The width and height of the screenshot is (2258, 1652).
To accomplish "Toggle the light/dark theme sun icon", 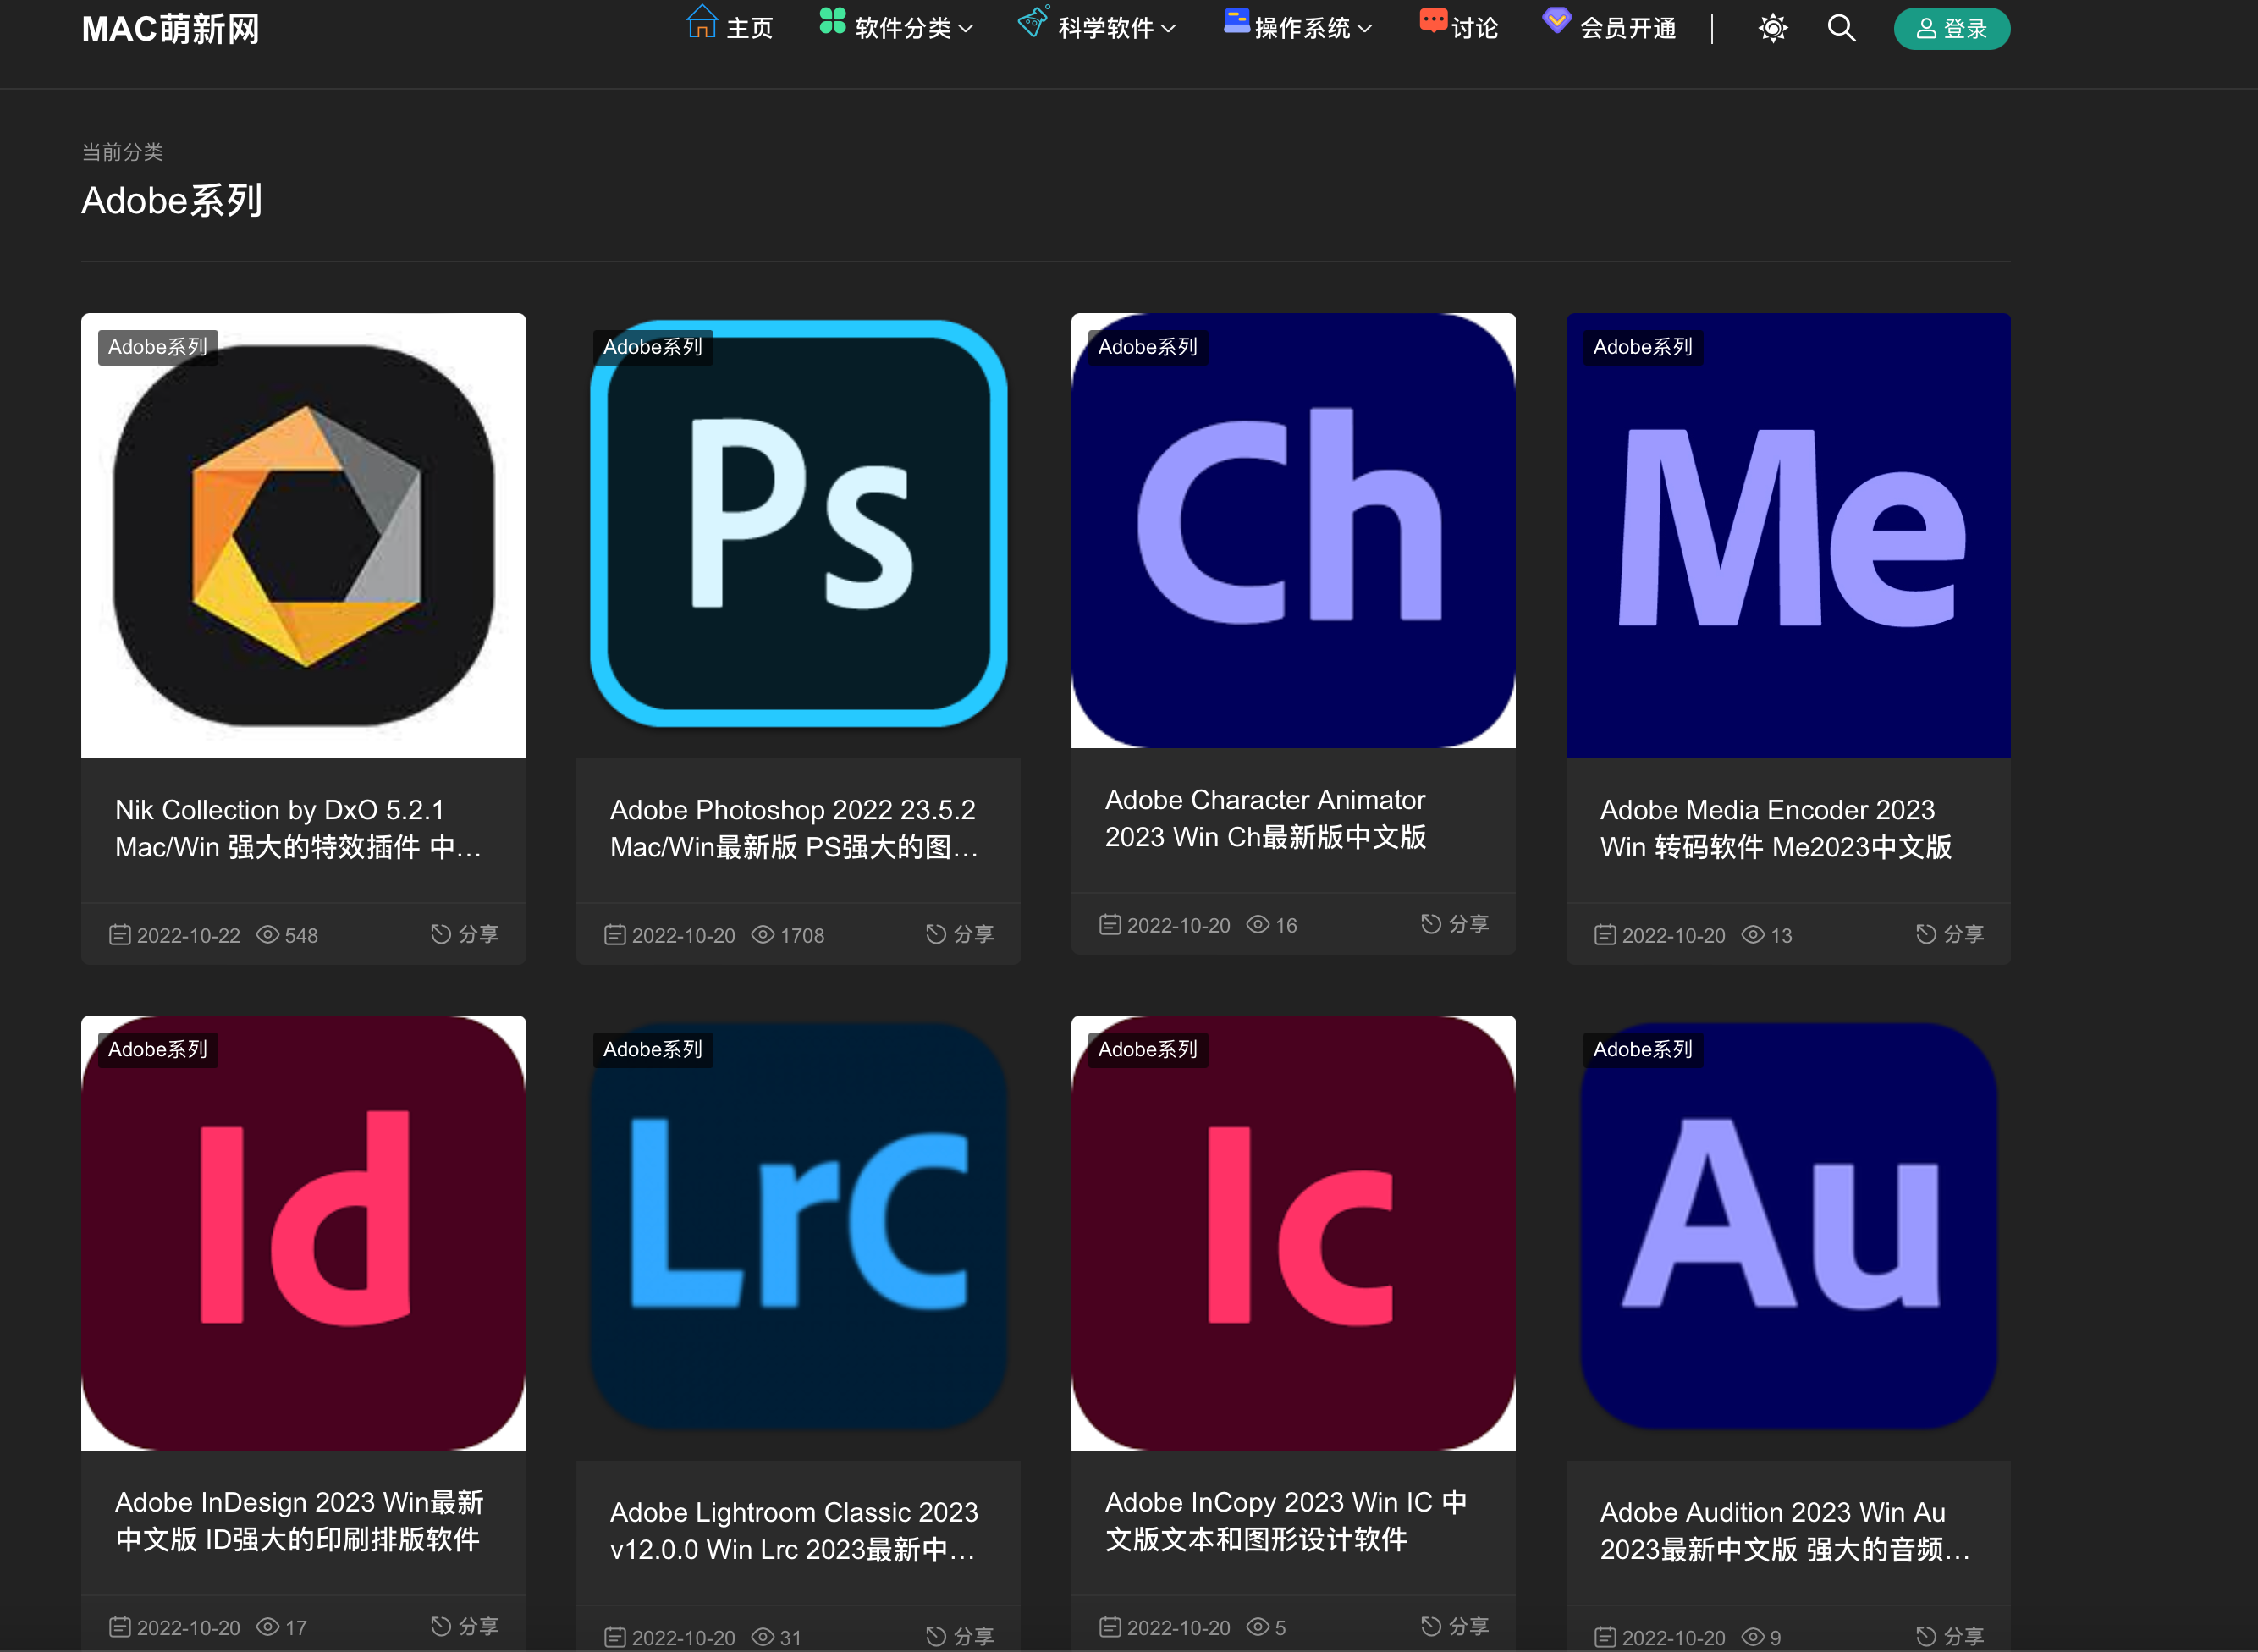I will point(1773,28).
